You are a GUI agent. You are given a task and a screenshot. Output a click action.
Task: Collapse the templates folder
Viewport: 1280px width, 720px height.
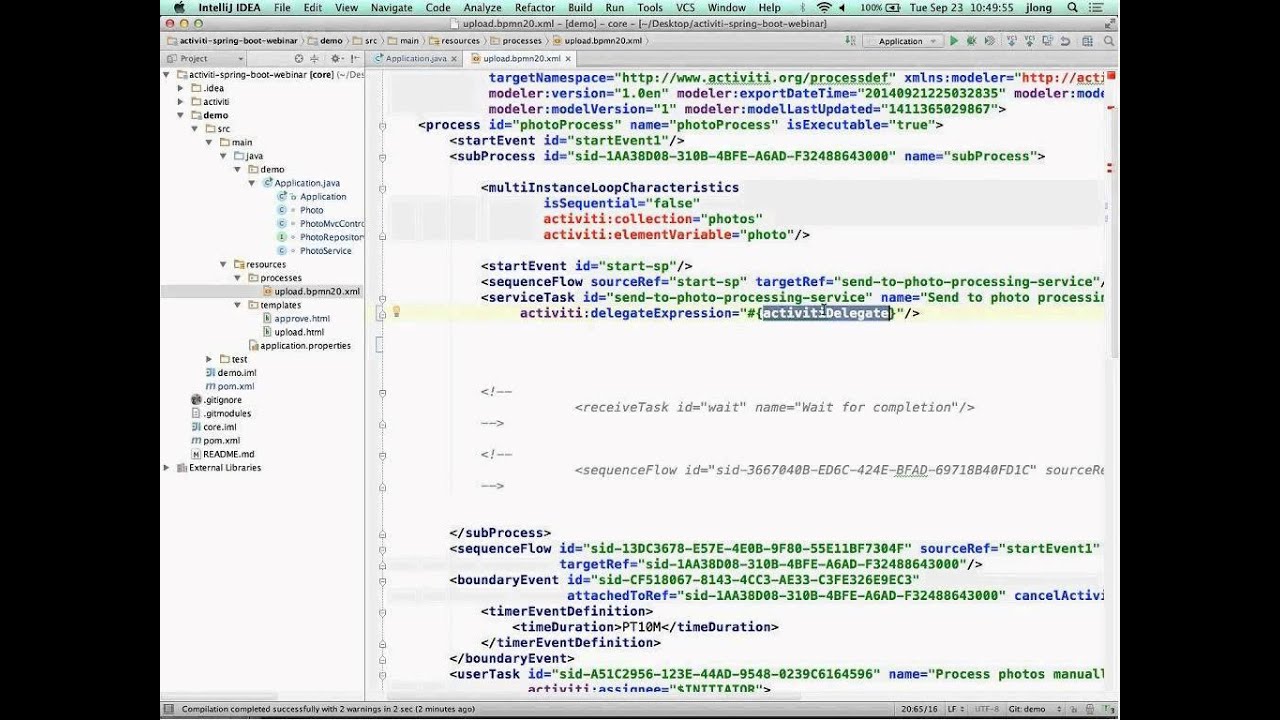coord(238,305)
